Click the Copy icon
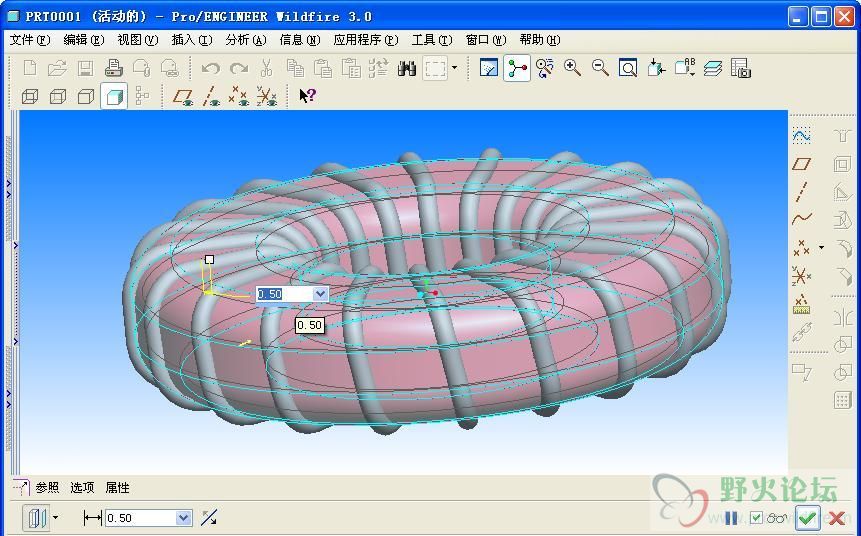This screenshot has height=536, width=861. coord(295,68)
